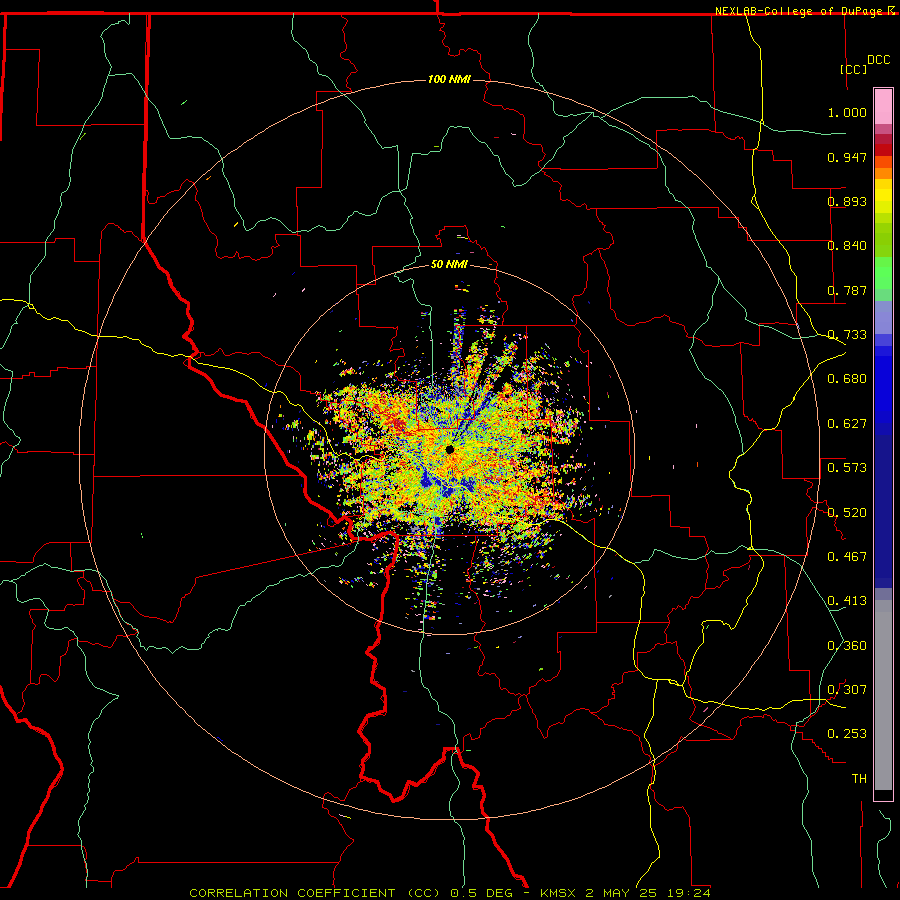The width and height of the screenshot is (900, 900).
Task: Select the 0.733 legend value
Action: click(847, 335)
